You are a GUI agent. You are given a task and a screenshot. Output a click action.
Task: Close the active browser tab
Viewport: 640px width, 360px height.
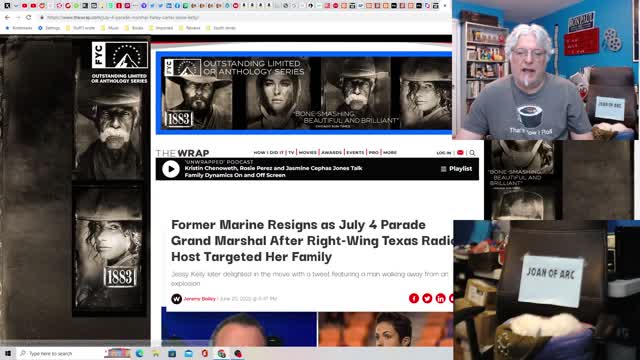[x=445, y=6]
